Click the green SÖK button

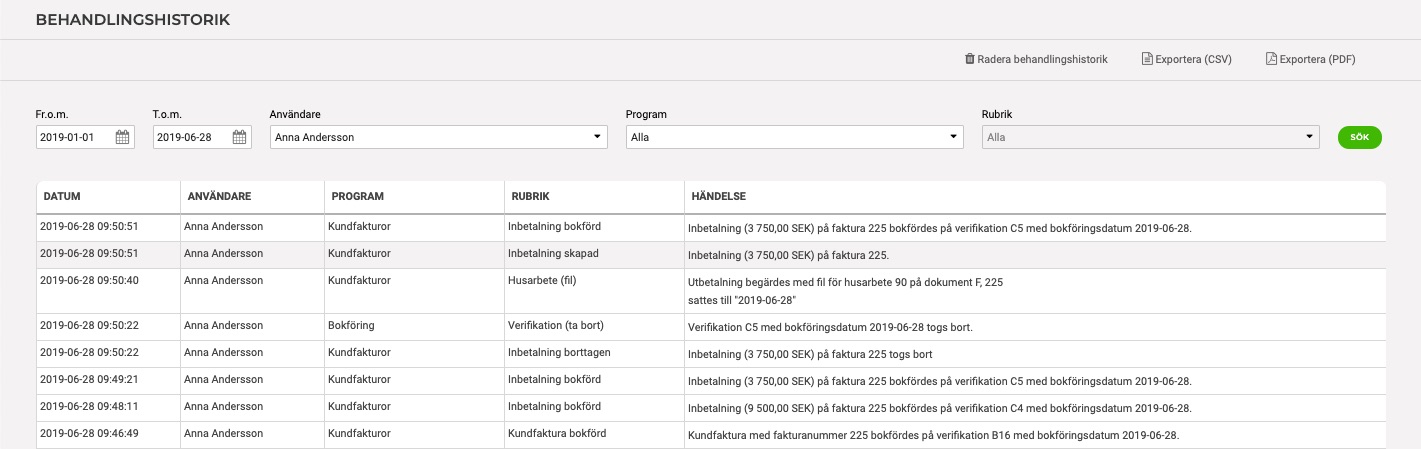[x=1359, y=137]
